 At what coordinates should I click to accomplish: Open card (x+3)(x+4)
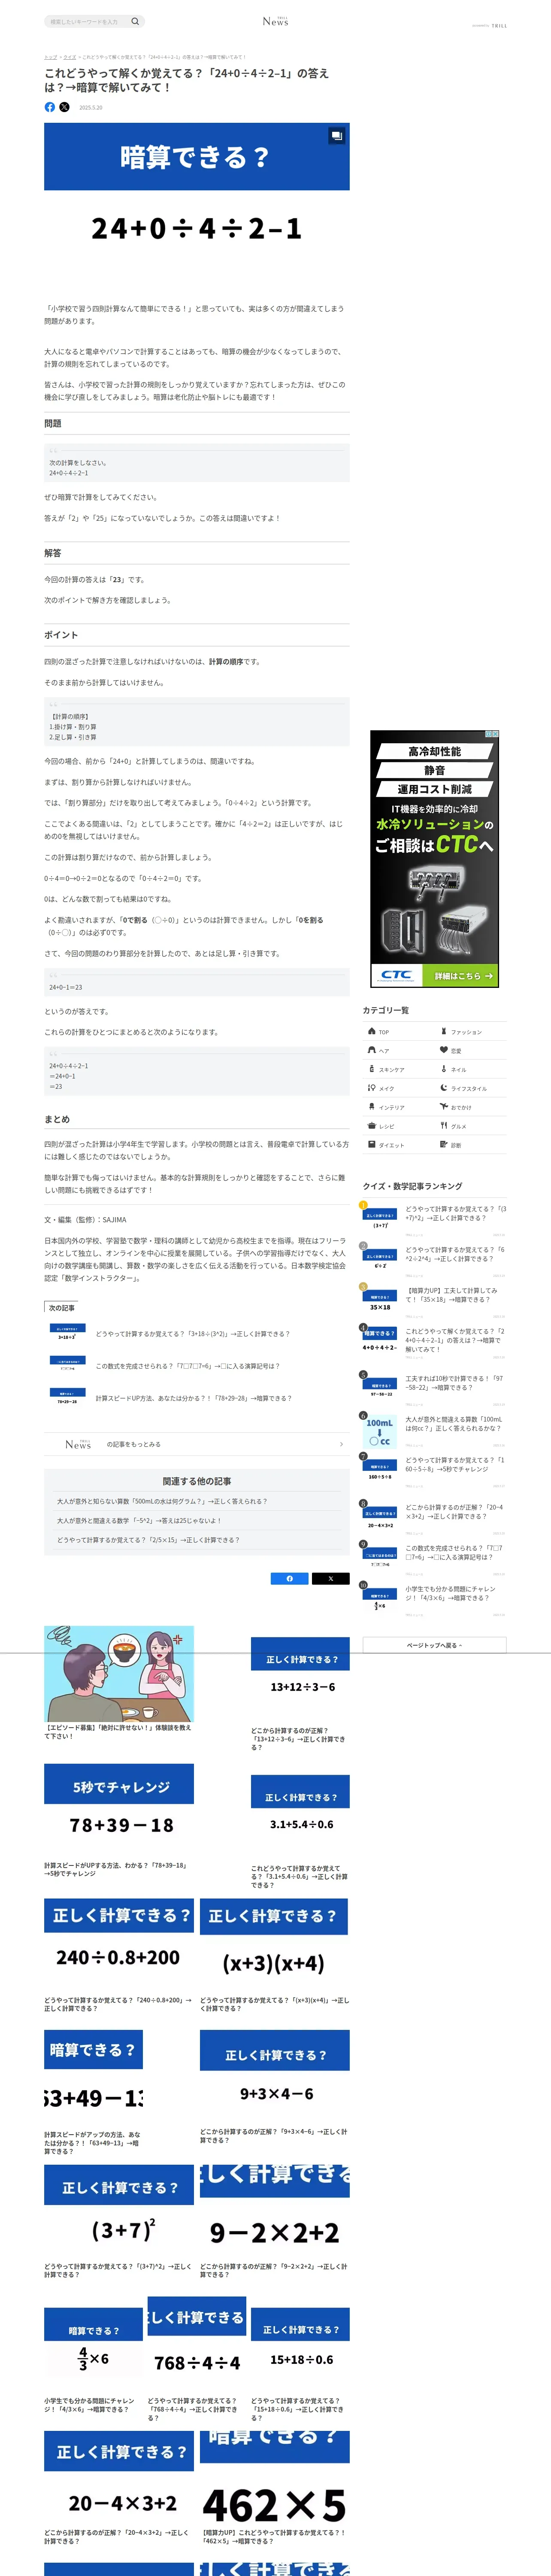click(275, 1956)
